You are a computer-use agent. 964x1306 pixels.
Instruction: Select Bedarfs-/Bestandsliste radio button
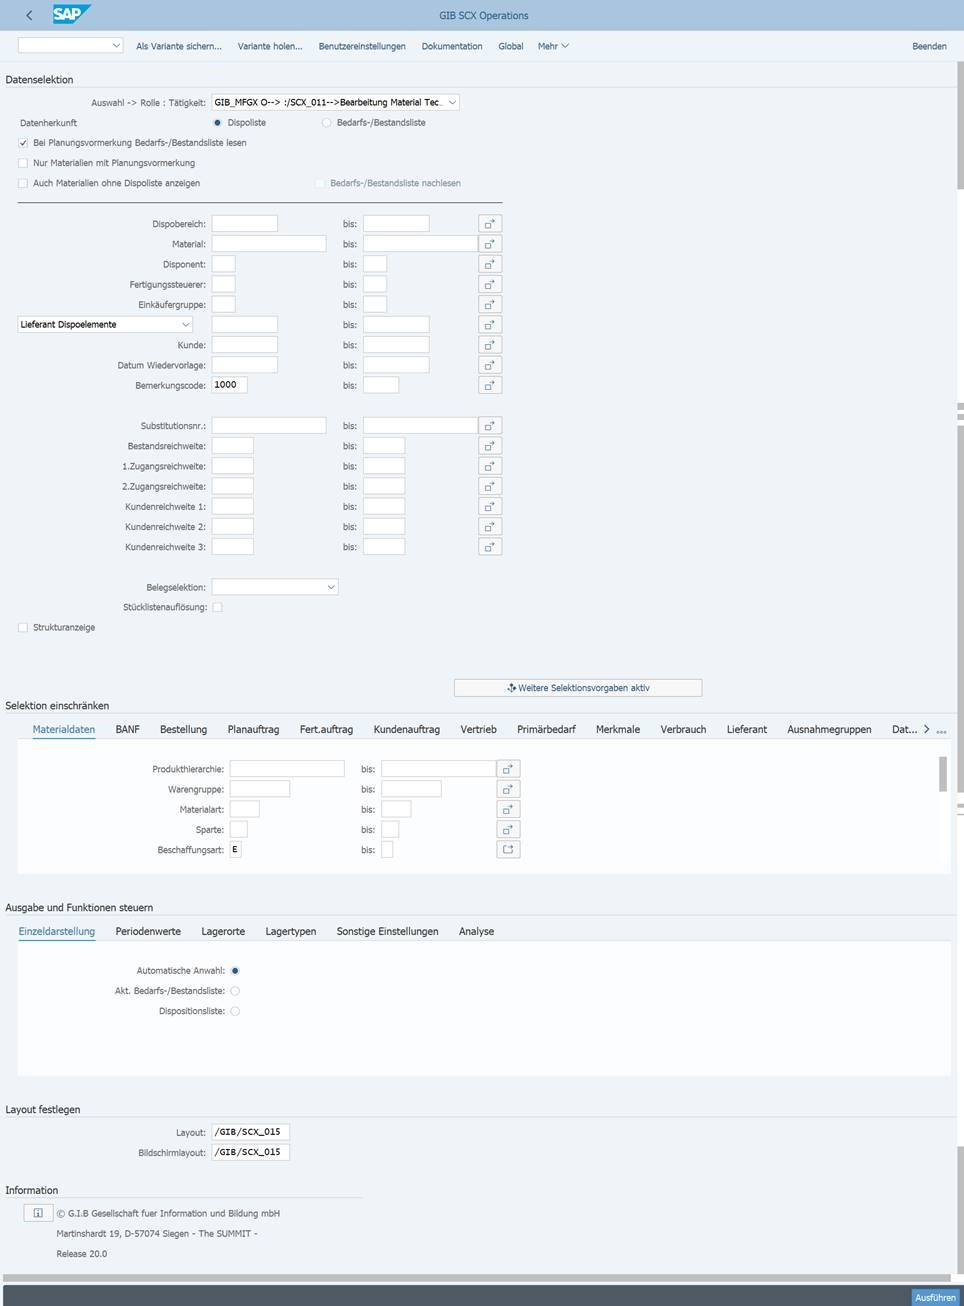[x=327, y=123]
